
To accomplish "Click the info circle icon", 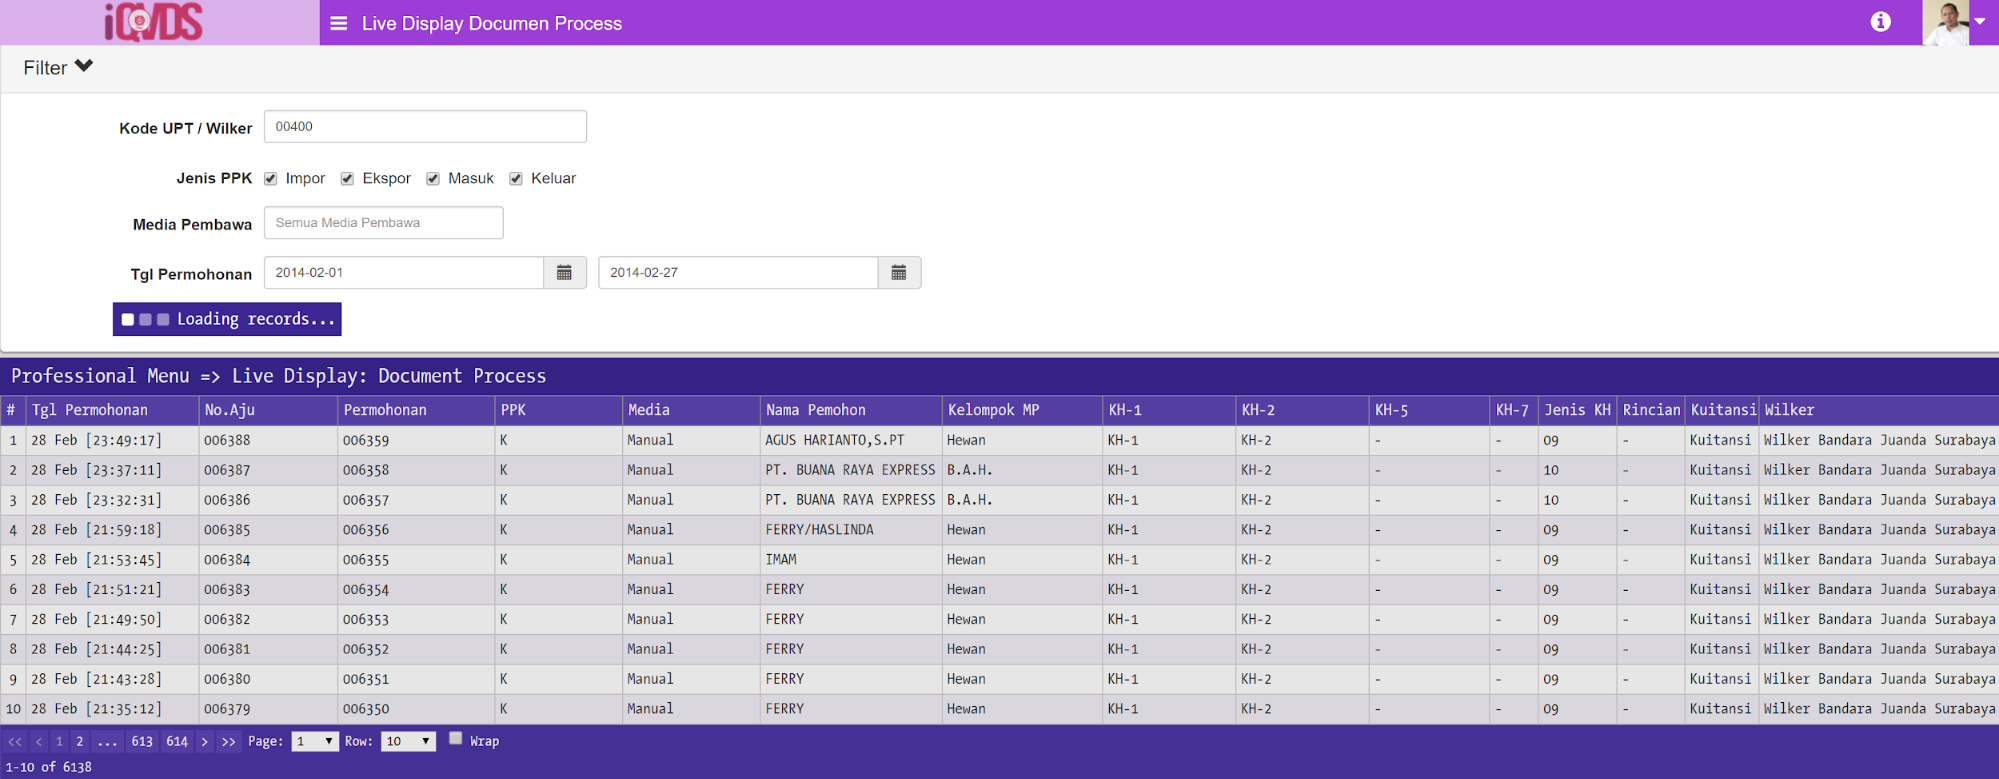I will [x=1880, y=22].
